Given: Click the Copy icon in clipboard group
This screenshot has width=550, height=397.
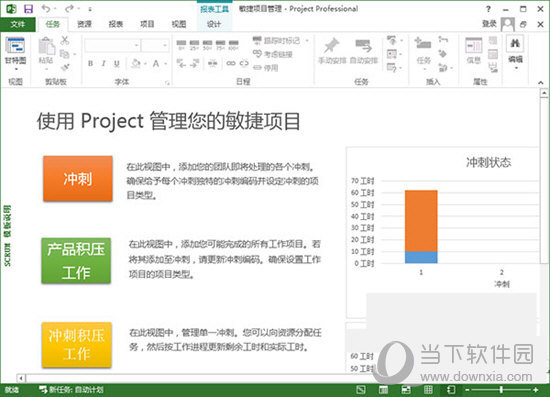Looking at the screenshot, I should pyautogui.click(x=65, y=54).
